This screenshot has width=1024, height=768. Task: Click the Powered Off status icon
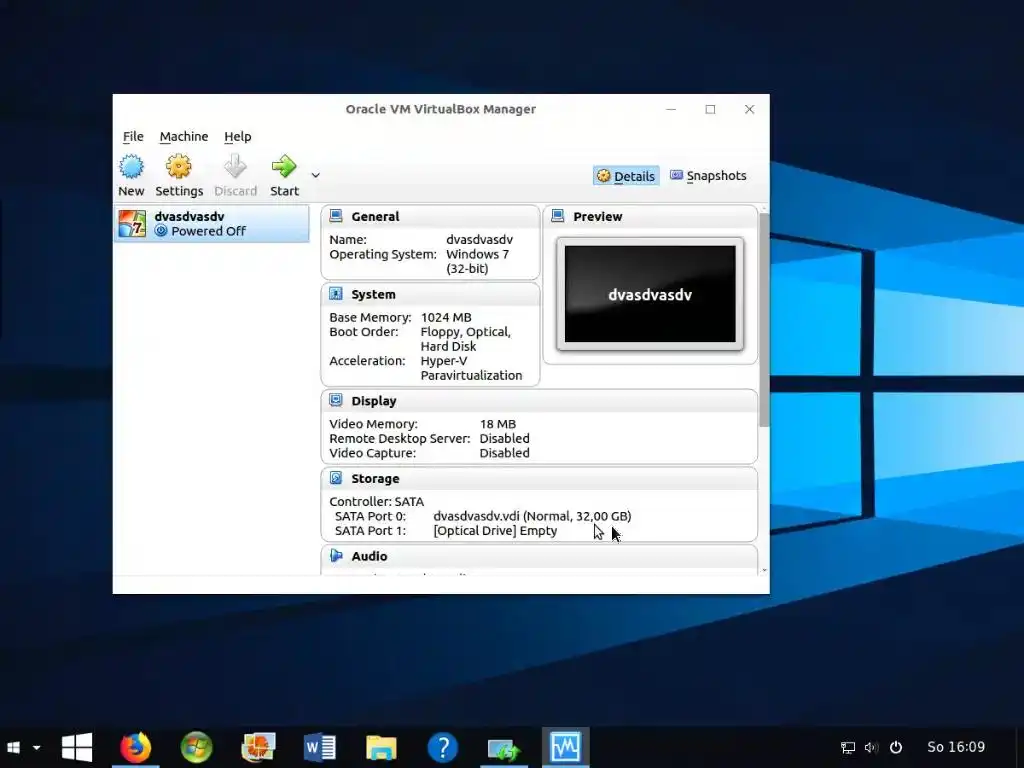click(161, 231)
